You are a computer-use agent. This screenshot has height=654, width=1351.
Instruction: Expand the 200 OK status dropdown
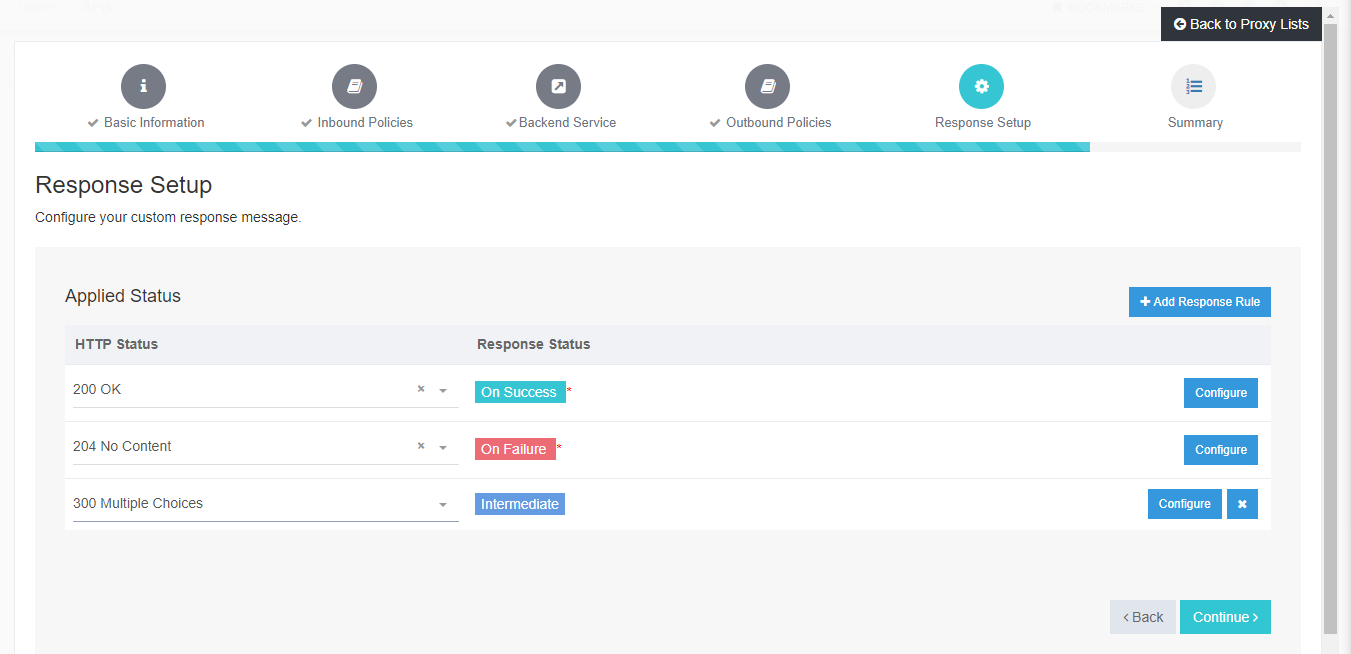pos(443,390)
